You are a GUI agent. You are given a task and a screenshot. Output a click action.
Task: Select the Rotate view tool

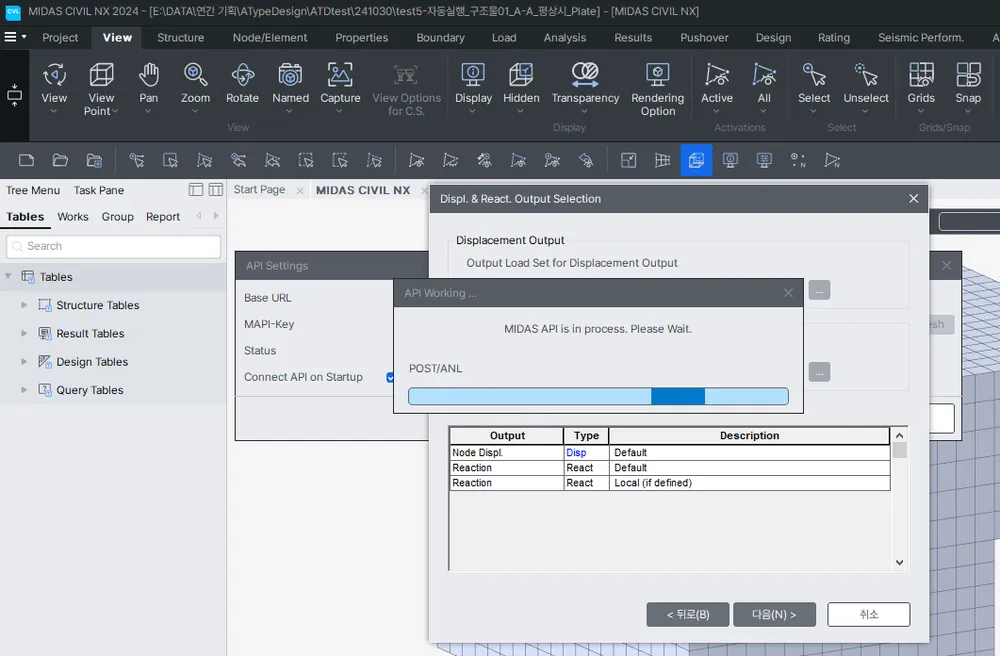(242, 75)
